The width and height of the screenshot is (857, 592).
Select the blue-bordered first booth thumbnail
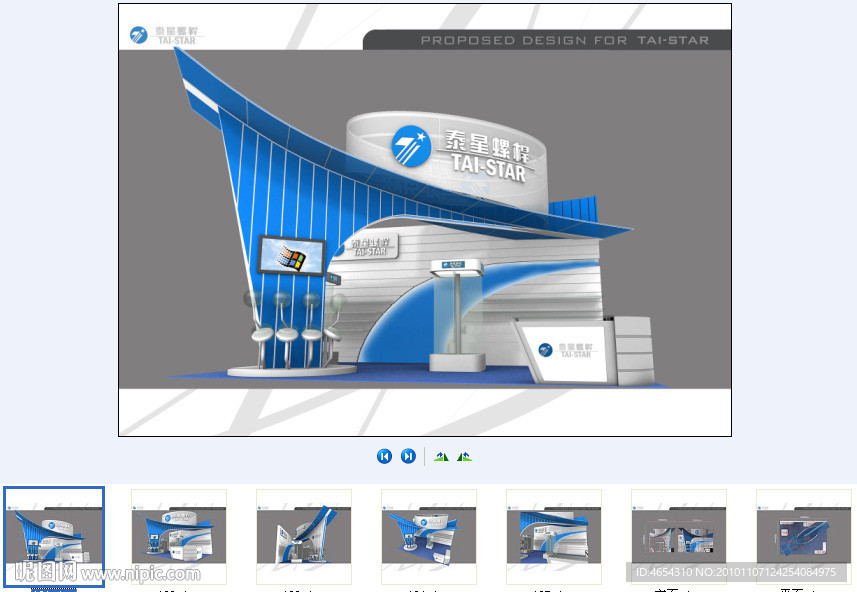point(54,536)
